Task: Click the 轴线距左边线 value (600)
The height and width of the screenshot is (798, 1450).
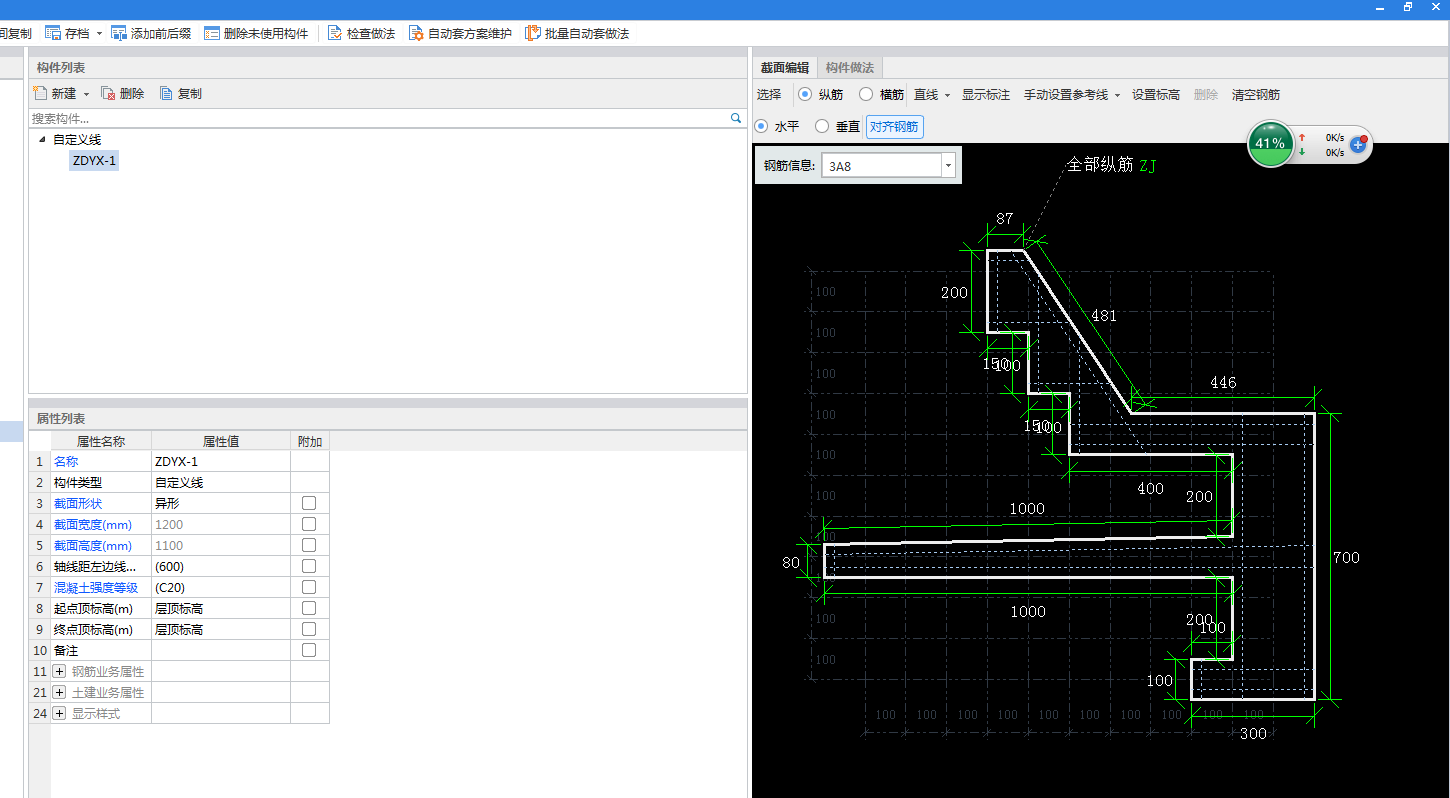Action: [220, 567]
